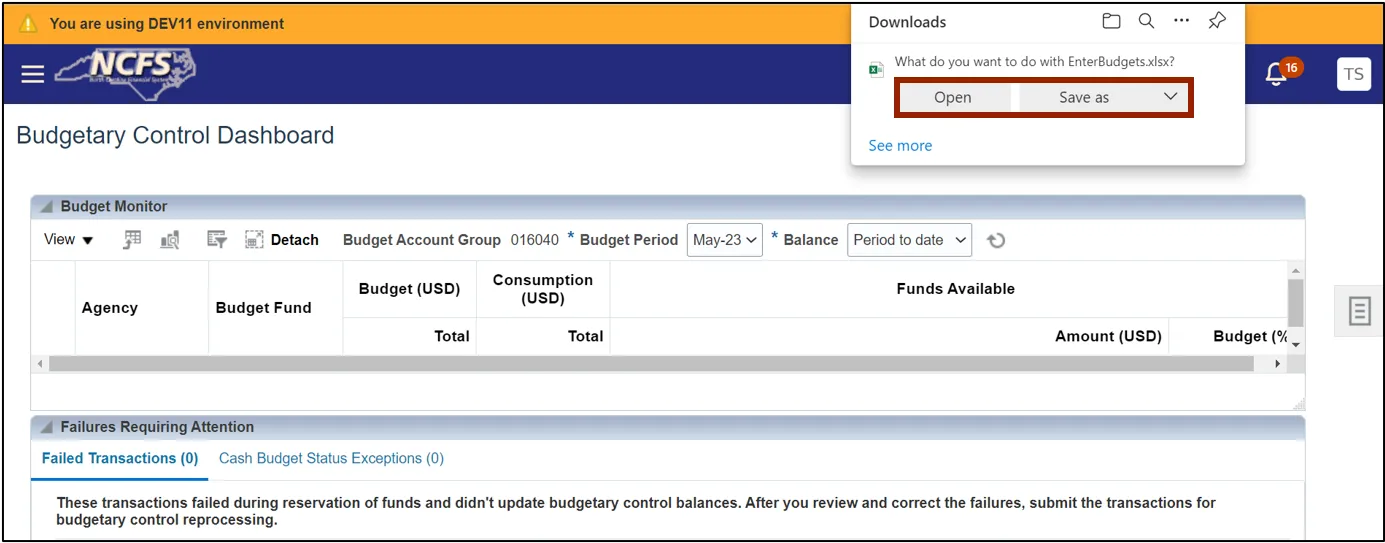The height and width of the screenshot is (543, 1385).
Task: Click the horizontal scrollbar right arrow
Action: tap(1277, 364)
